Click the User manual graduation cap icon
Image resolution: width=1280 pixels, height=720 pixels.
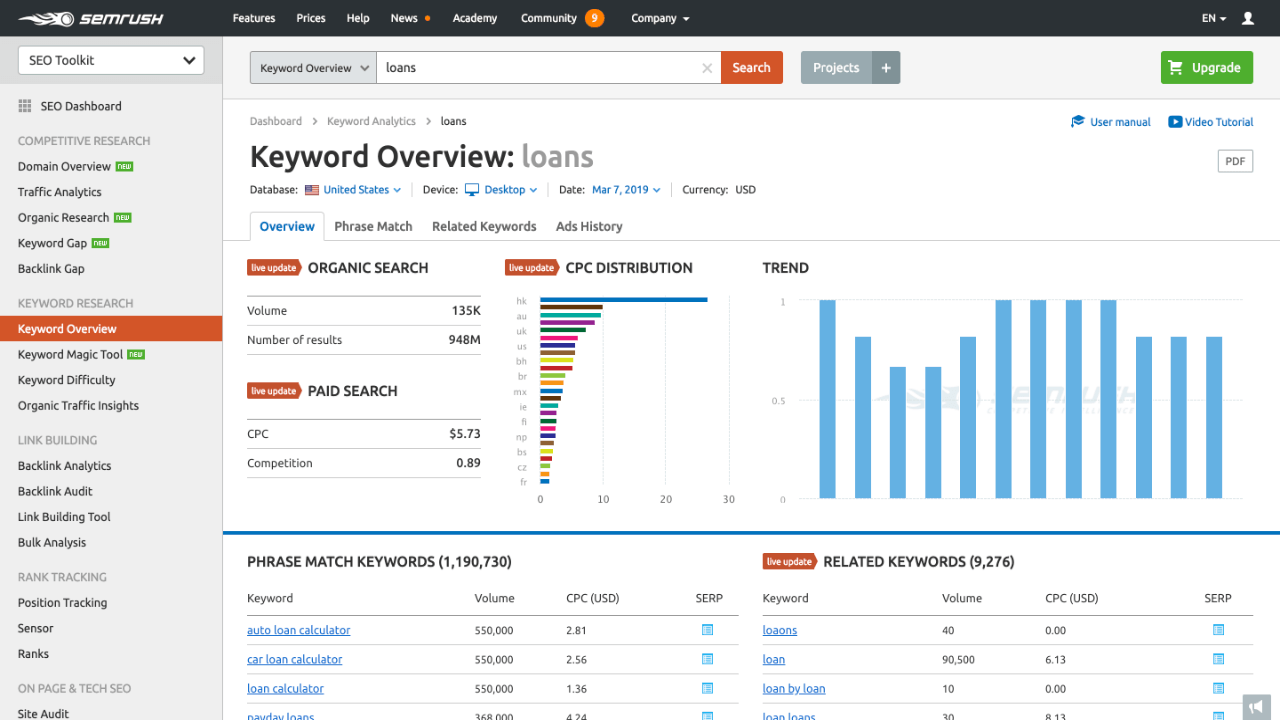click(x=1077, y=122)
